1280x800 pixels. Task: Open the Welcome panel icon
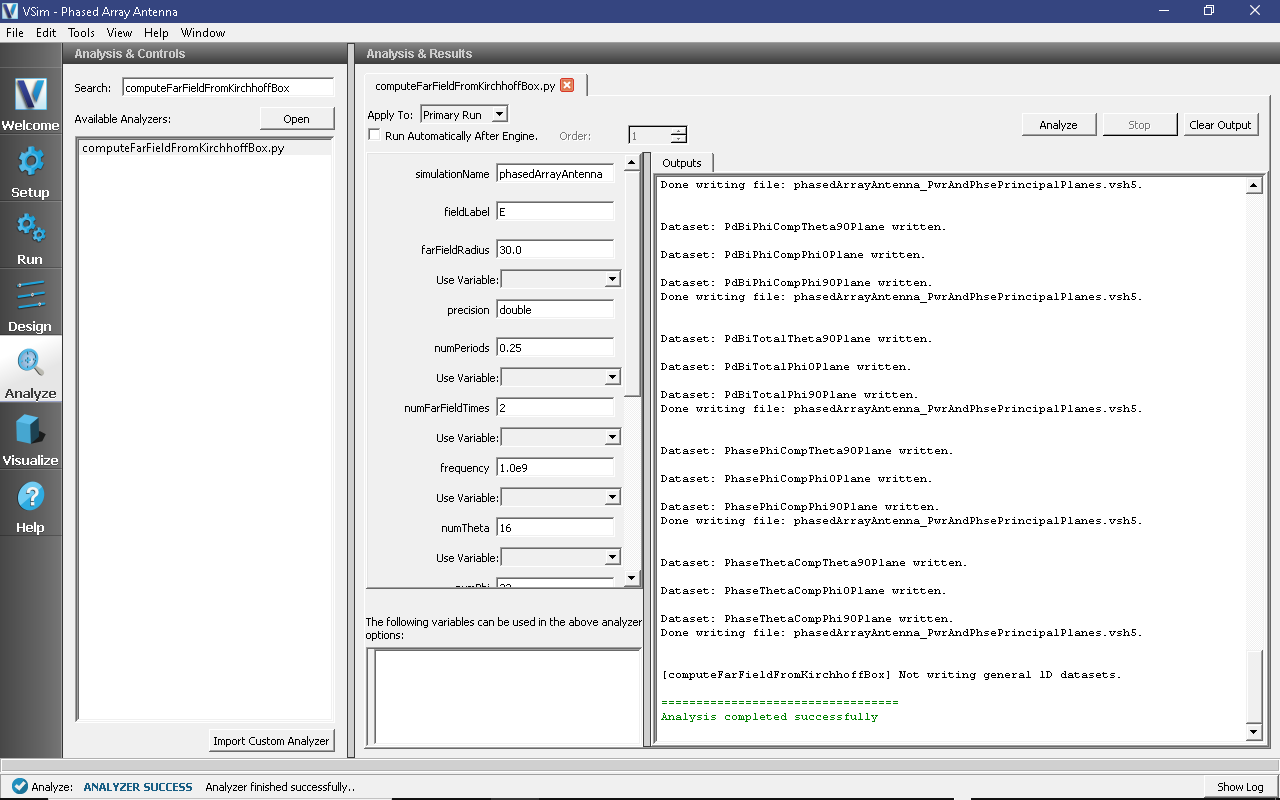point(31,94)
